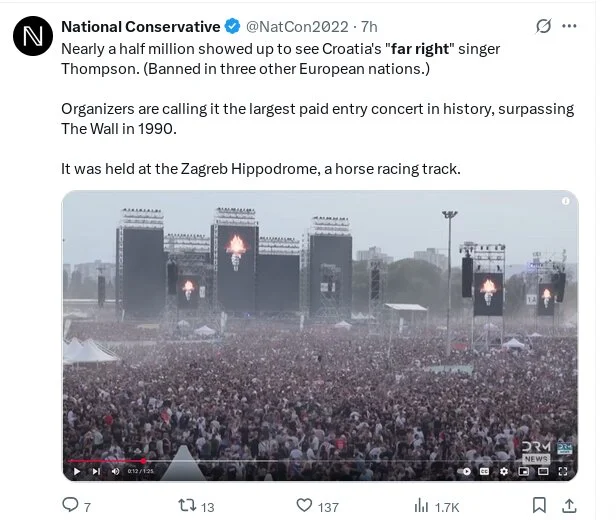
Task: Toggle video autoplay switch
Action: [465, 471]
